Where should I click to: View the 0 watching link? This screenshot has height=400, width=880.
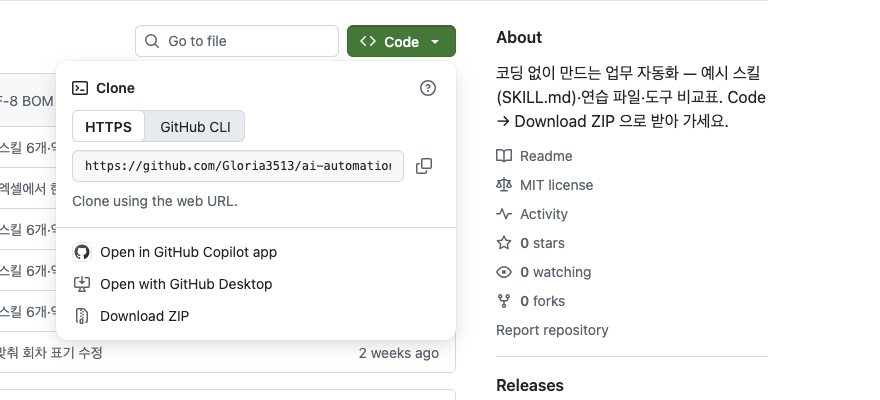click(x=556, y=272)
